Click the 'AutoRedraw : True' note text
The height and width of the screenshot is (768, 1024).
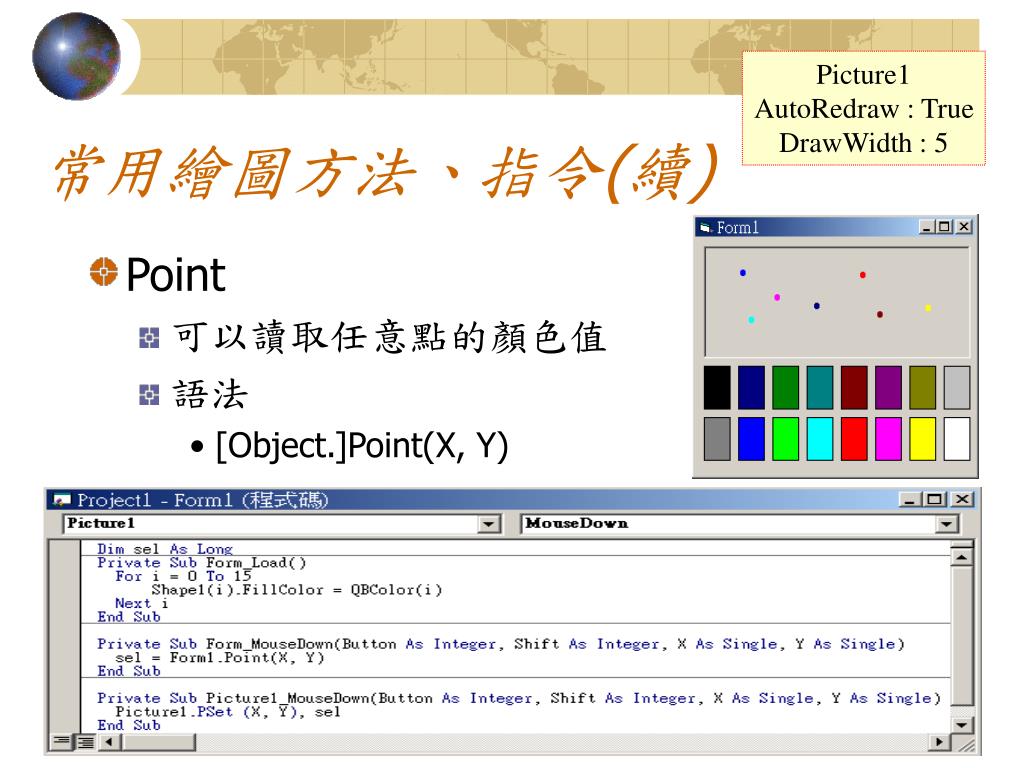863,109
